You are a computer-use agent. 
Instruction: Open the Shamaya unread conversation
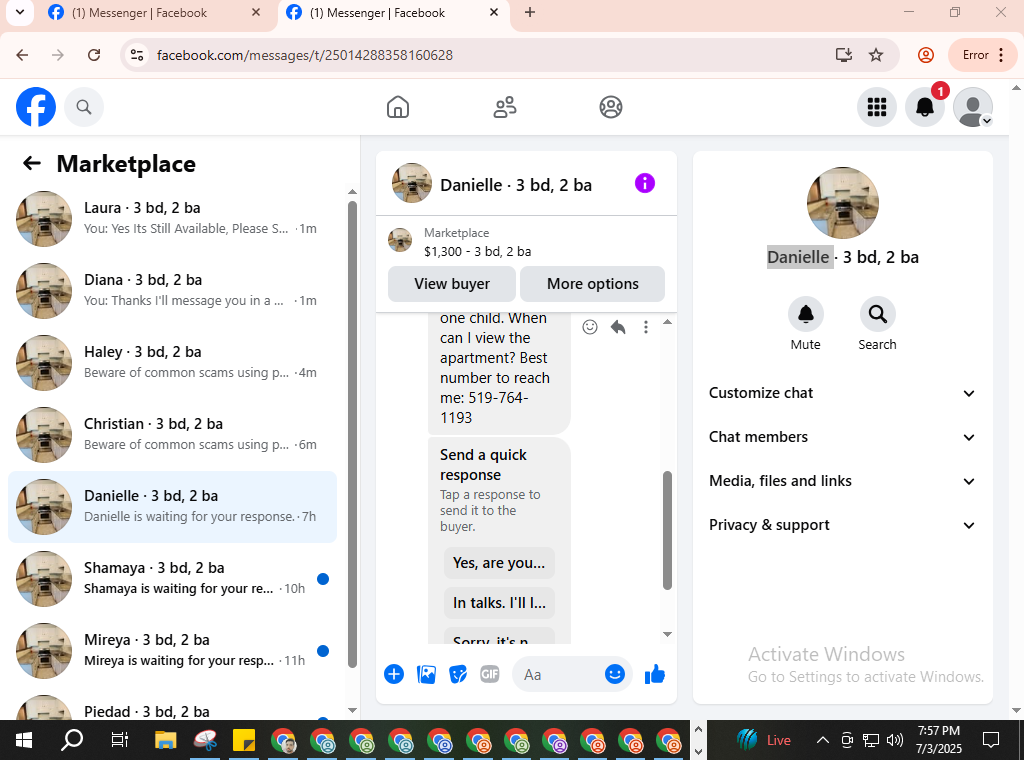click(x=172, y=578)
